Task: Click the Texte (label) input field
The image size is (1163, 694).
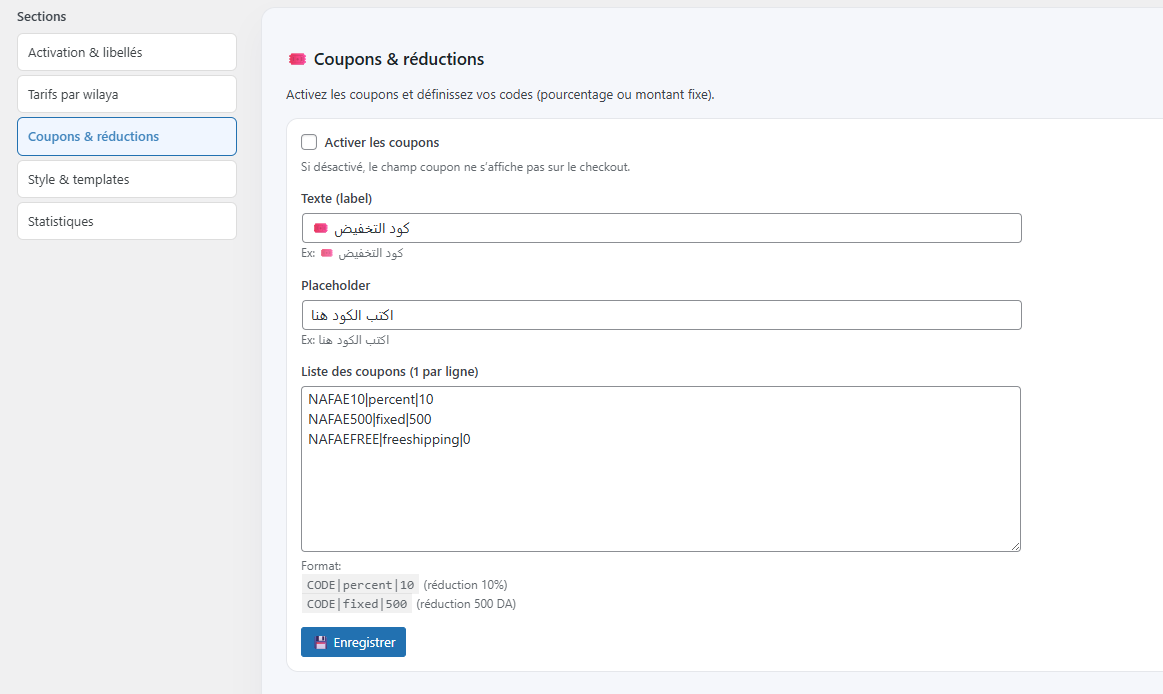Action: point(660,227)
